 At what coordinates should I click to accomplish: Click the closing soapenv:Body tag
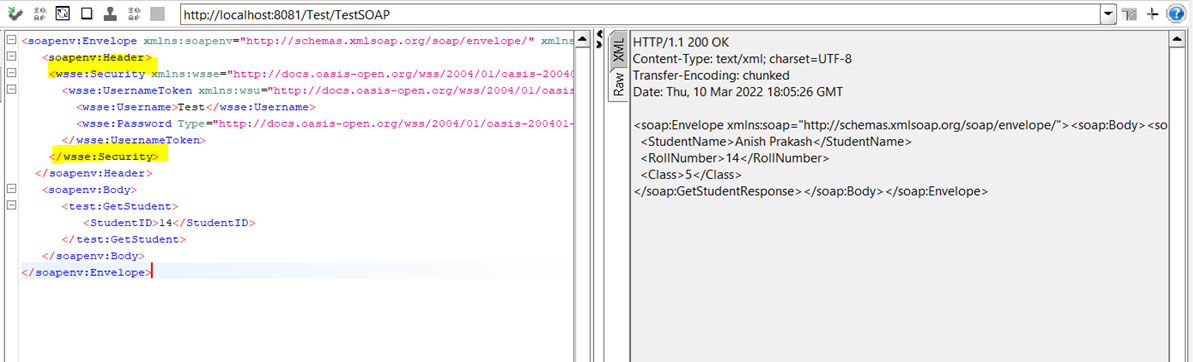pos(93,256)
